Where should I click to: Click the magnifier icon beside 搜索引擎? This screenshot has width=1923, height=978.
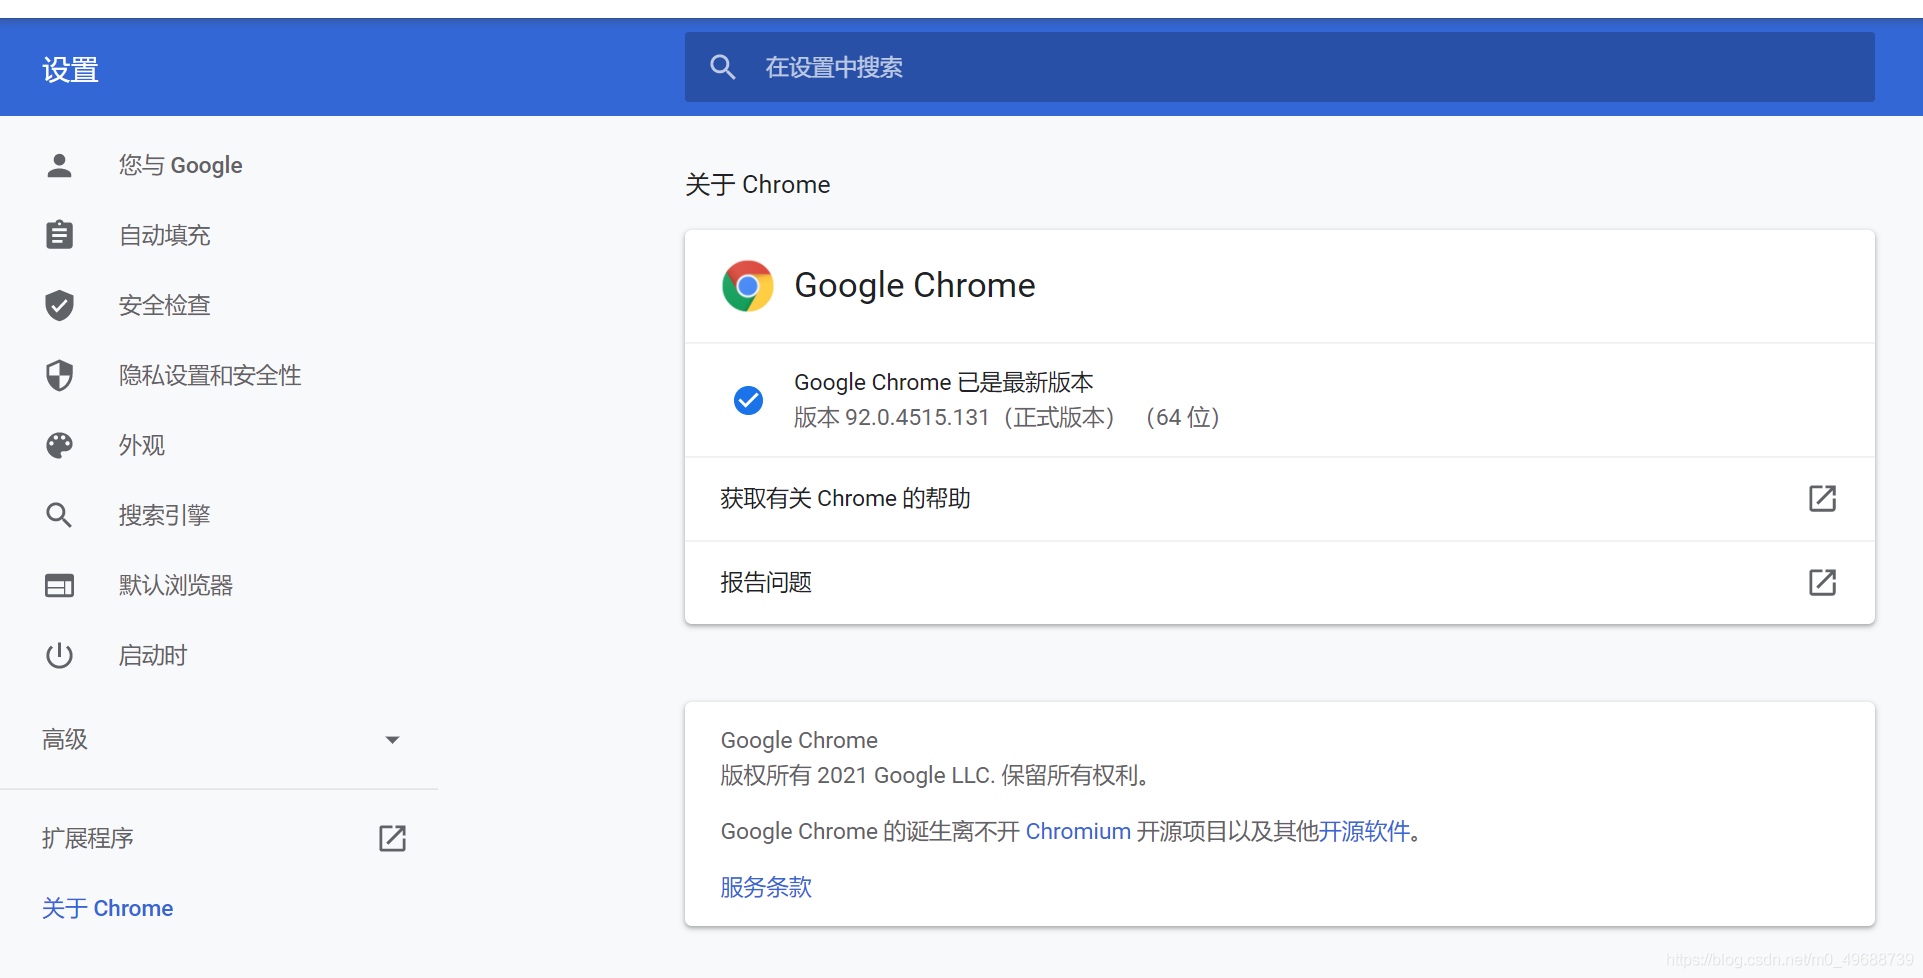coord(59,515)
